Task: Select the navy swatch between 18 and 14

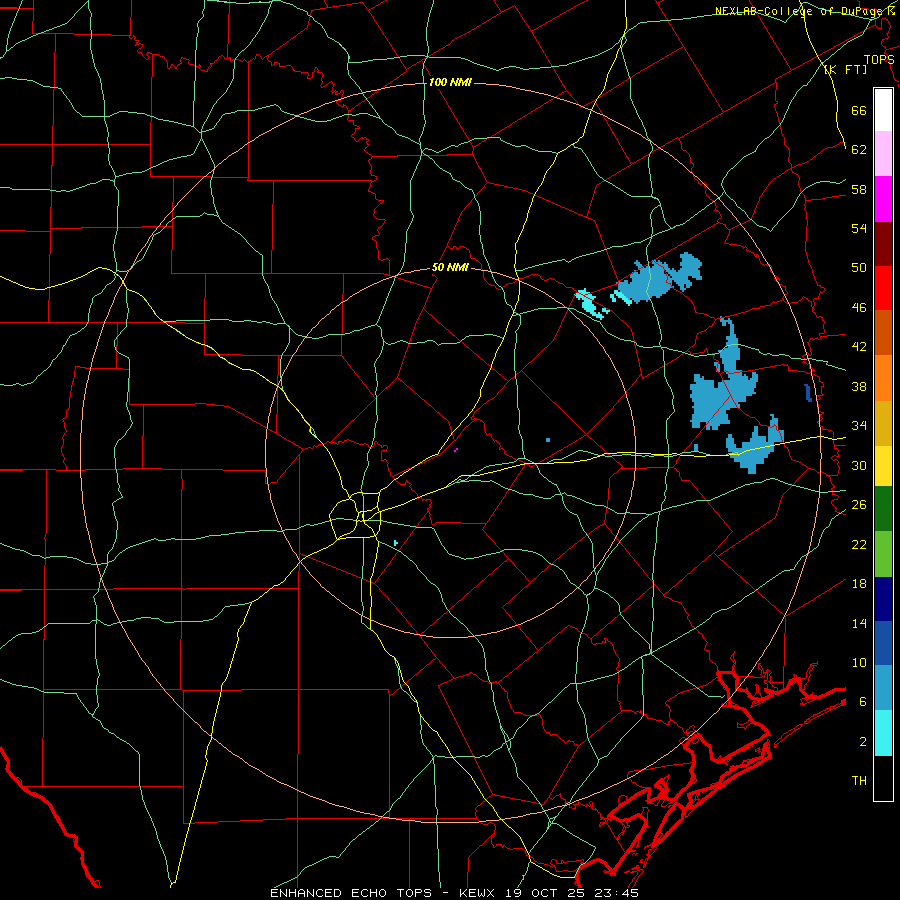Action: tap(883, 599)
